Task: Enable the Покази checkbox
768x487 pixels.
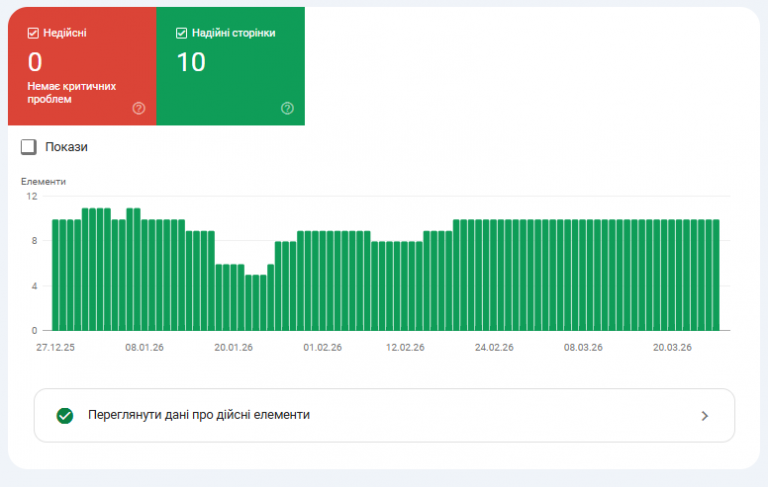Action: point(28,147)
